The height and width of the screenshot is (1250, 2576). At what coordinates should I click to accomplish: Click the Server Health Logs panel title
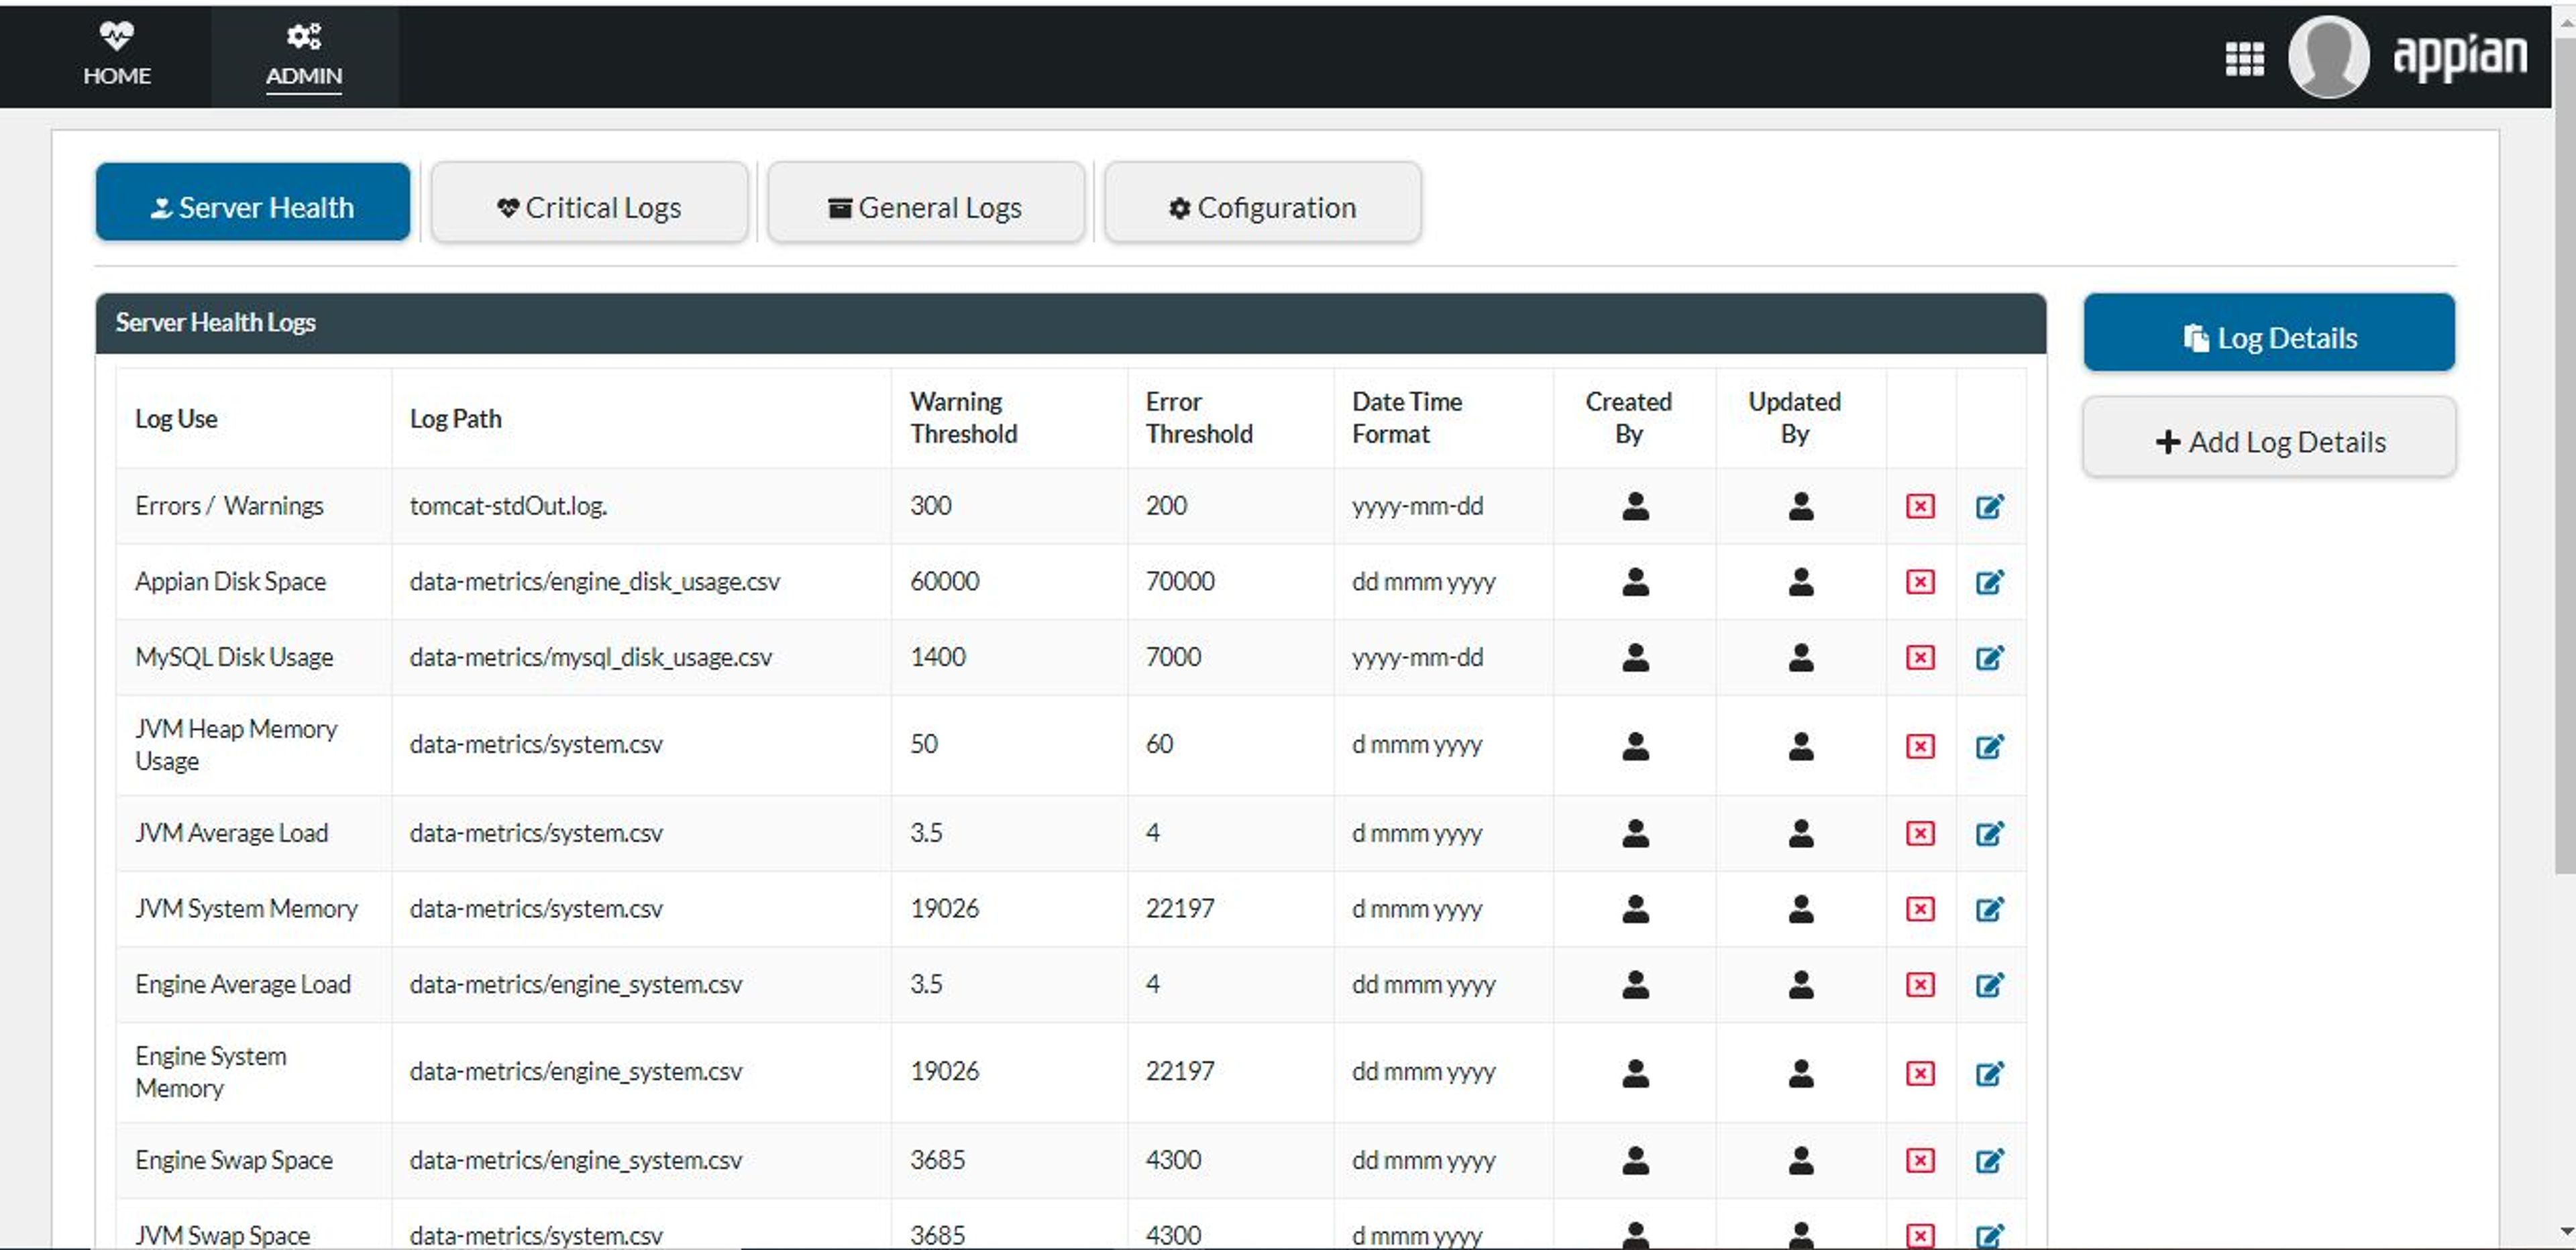pos(215,323)
